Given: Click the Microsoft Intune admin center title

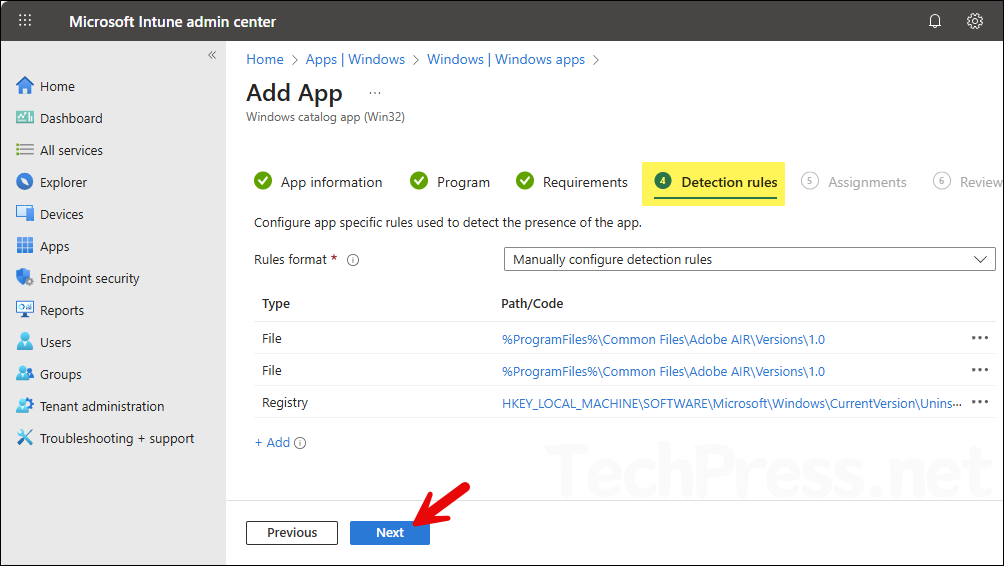Looking at the screenshot, I should (x=172, y=22).
